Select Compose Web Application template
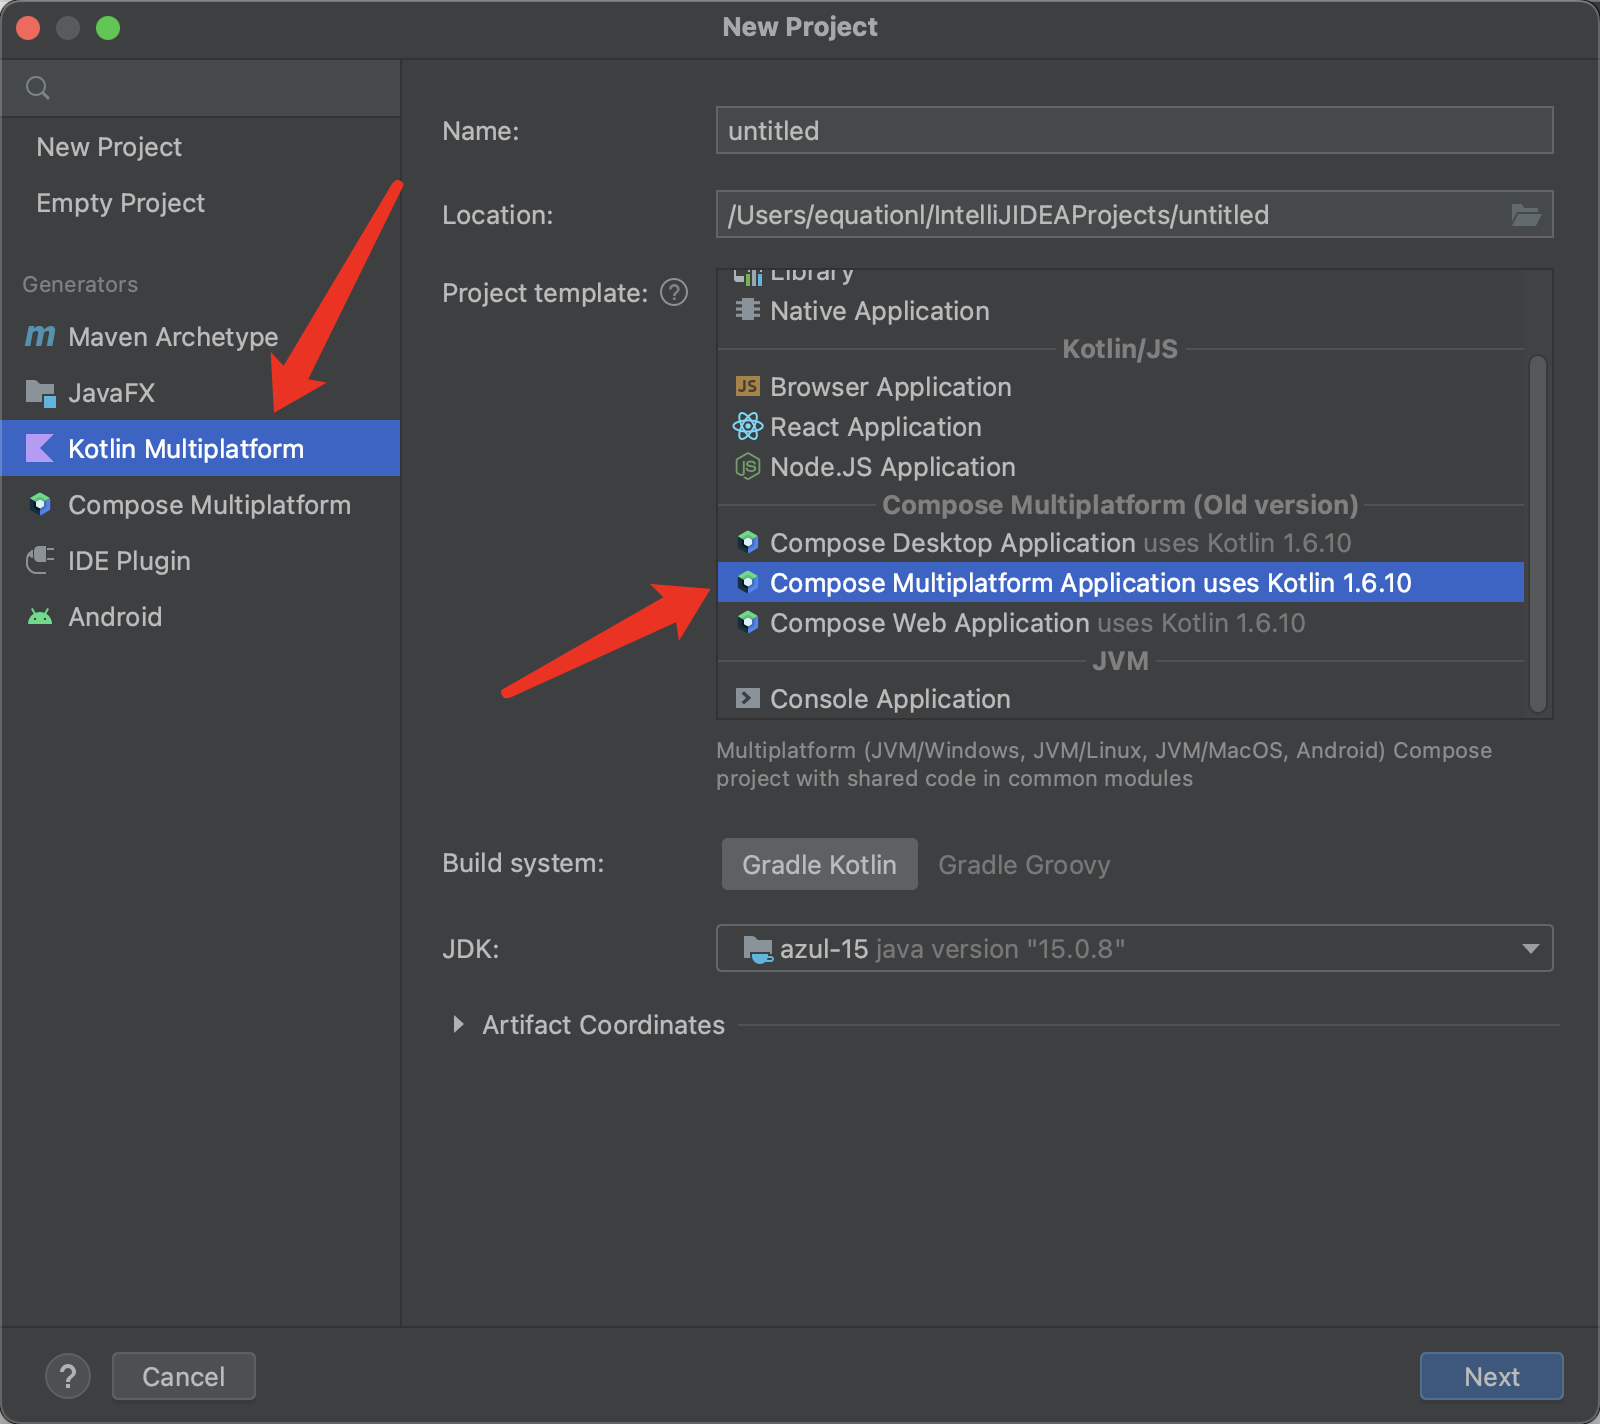 point(1121,623)
